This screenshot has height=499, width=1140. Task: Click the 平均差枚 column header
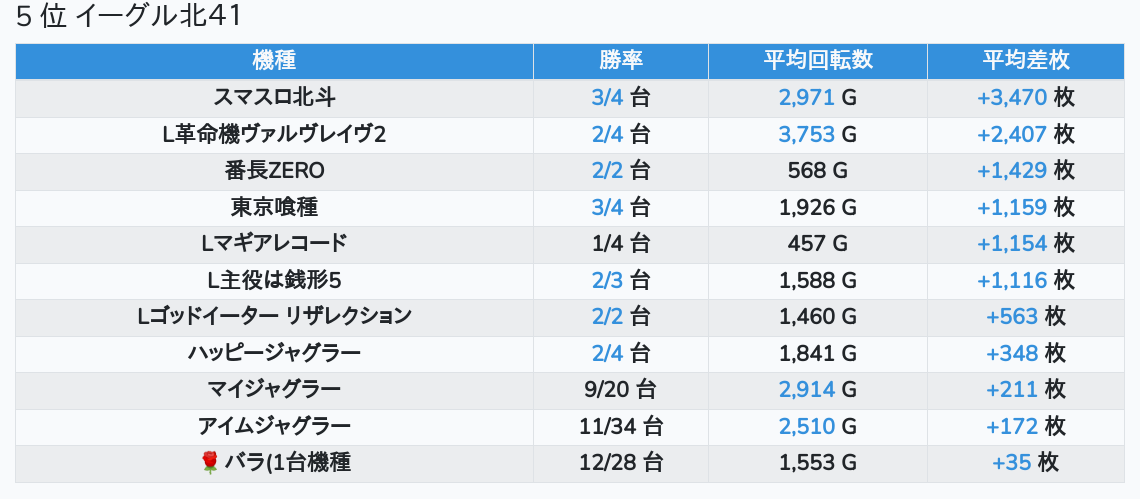coord(1025,60)
